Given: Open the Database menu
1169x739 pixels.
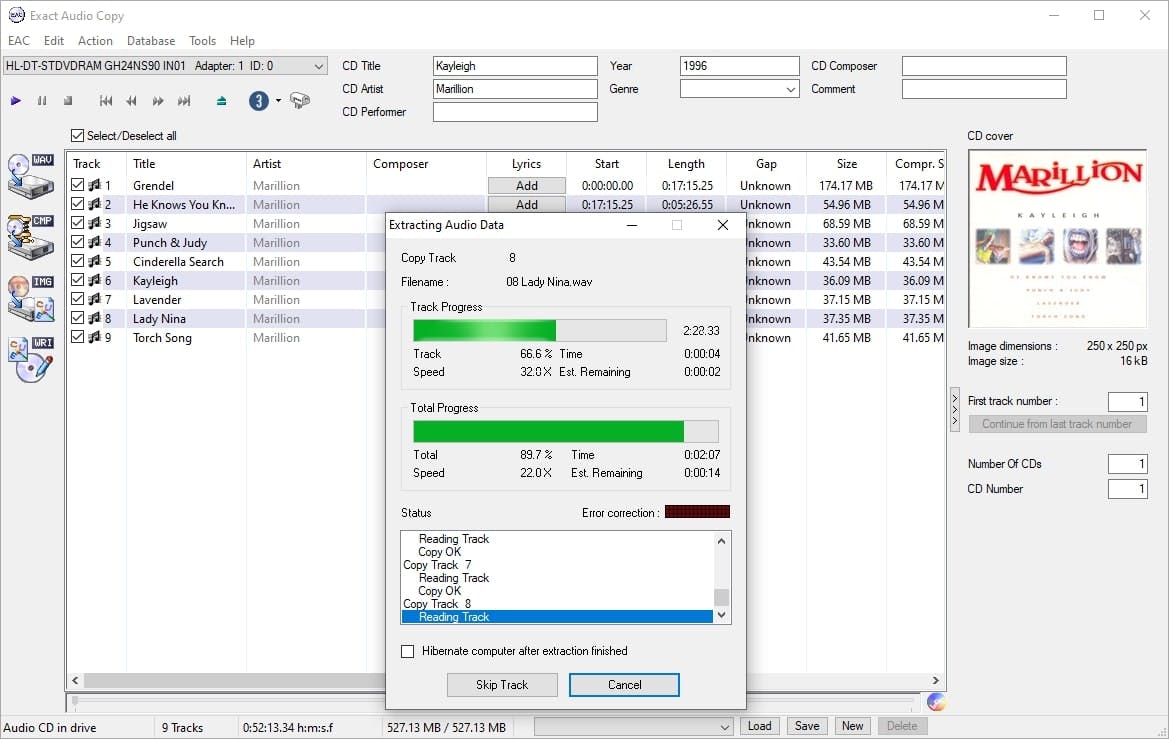Looking at the screenshot, I should coord(151,41).
